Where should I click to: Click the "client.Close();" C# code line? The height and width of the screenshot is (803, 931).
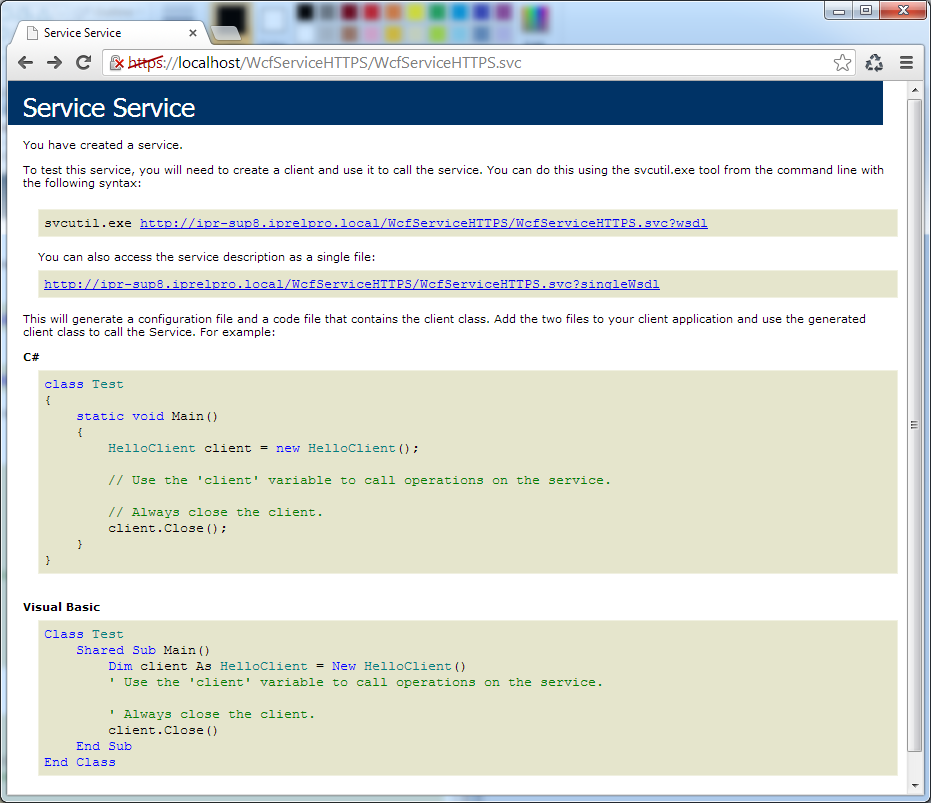coord(167,528)
